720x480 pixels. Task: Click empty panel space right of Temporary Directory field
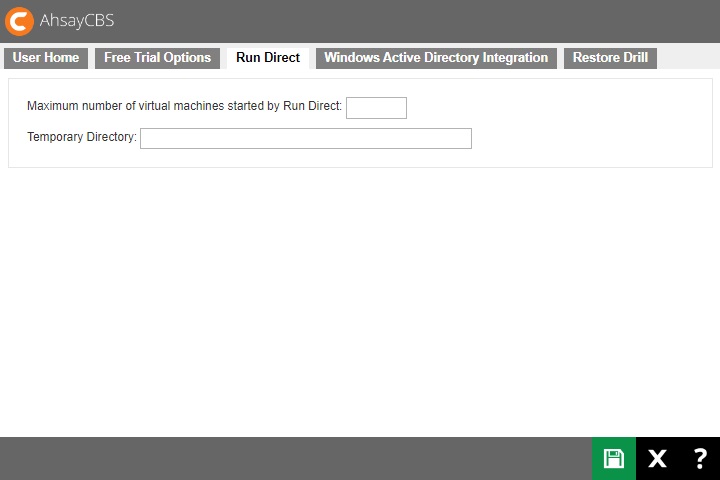pos(590,138)
